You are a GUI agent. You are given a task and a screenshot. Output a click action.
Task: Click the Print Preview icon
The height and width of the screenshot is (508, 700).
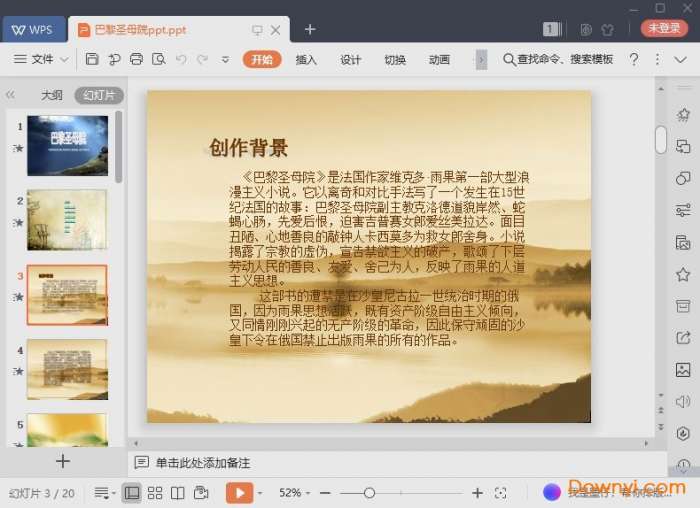pos(158,60)
